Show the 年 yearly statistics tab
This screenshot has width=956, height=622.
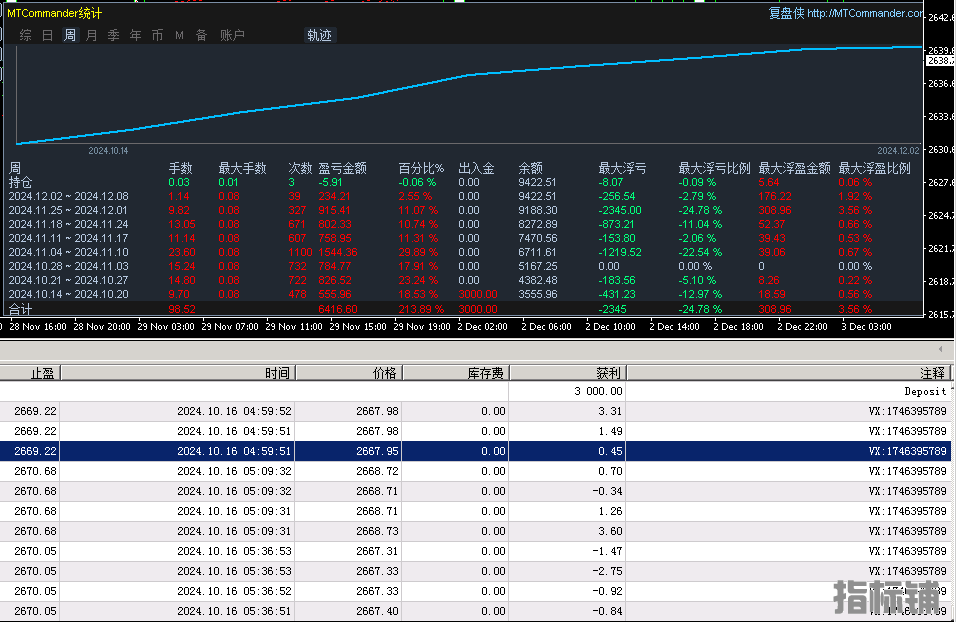click(136, 35)
